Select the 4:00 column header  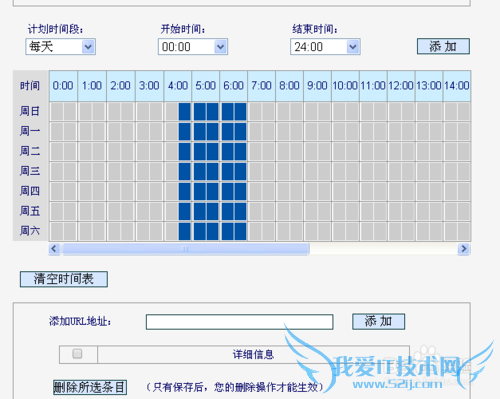pos(178,86)
